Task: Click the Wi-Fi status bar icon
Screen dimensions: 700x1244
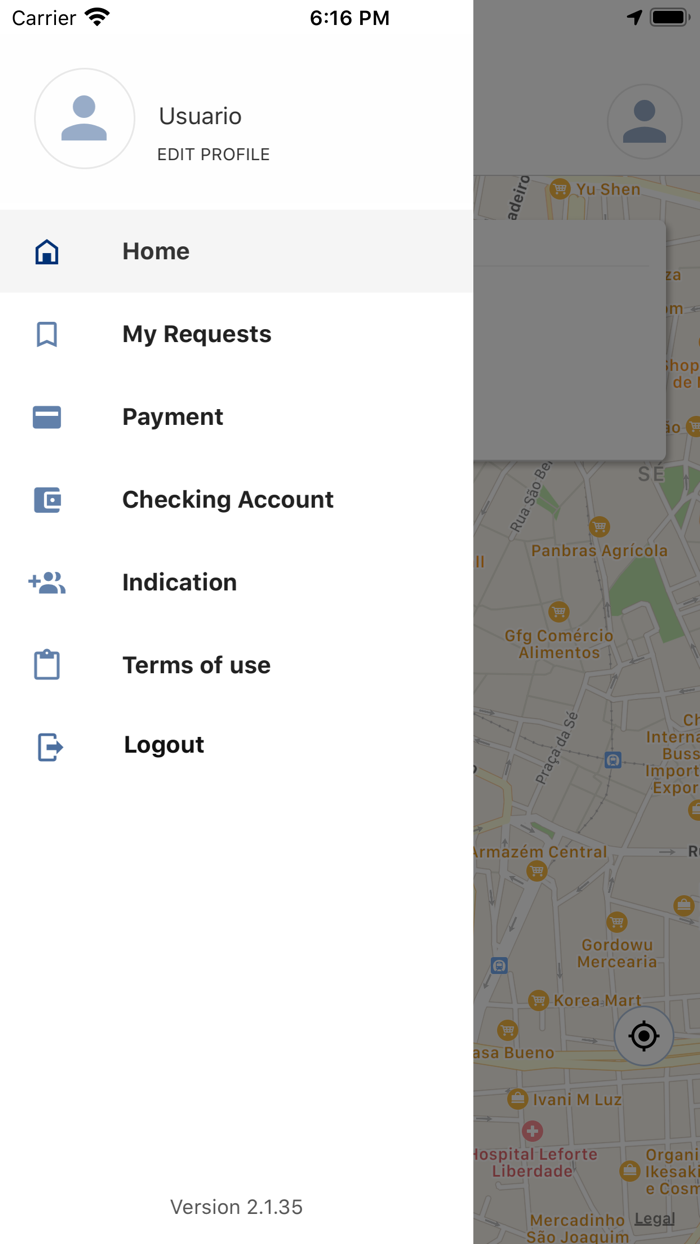Action: point(97,17)
